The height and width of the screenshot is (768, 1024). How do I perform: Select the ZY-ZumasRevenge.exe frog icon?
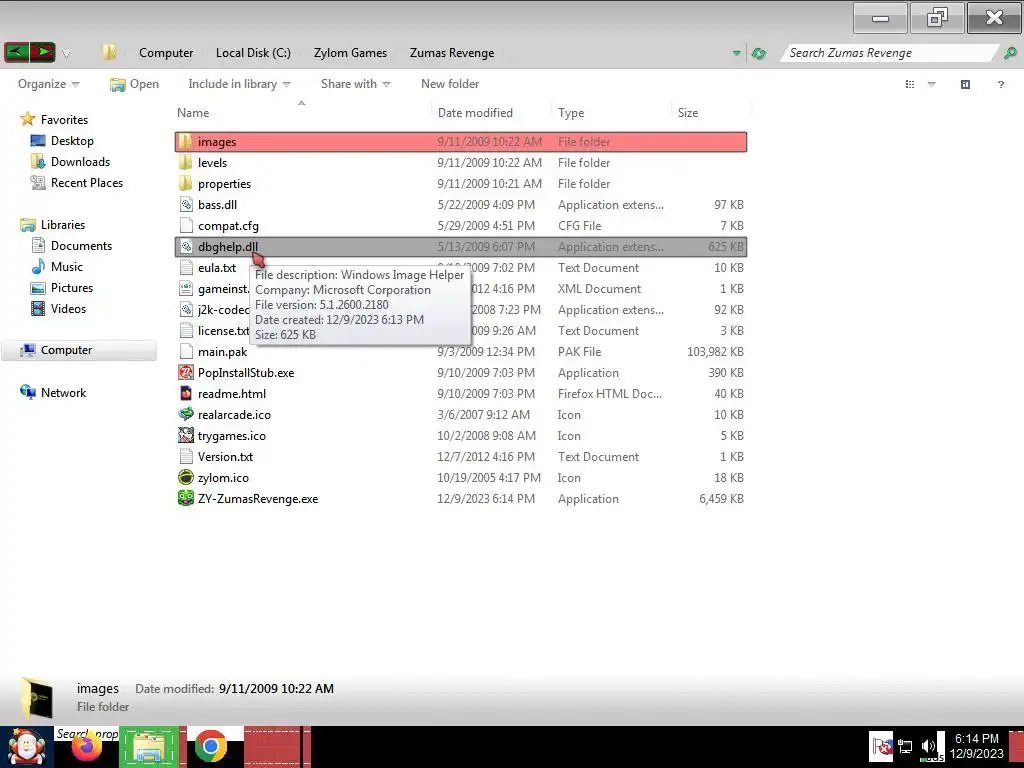point(186,498)
